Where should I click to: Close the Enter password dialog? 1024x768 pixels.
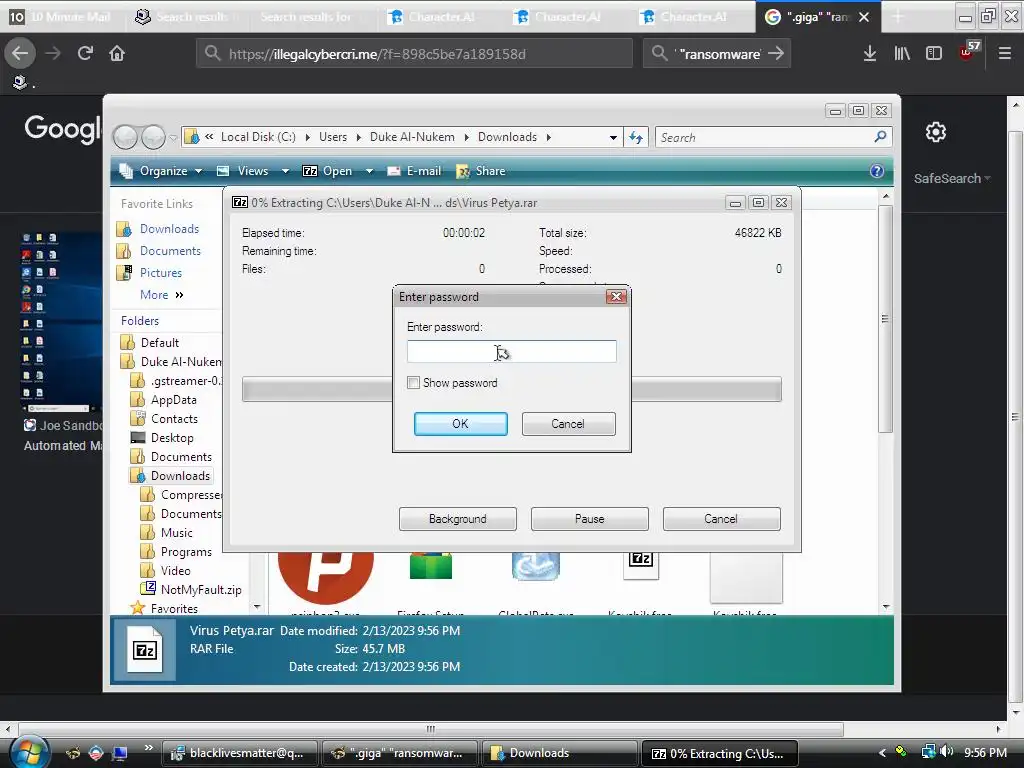pos(616,297)
